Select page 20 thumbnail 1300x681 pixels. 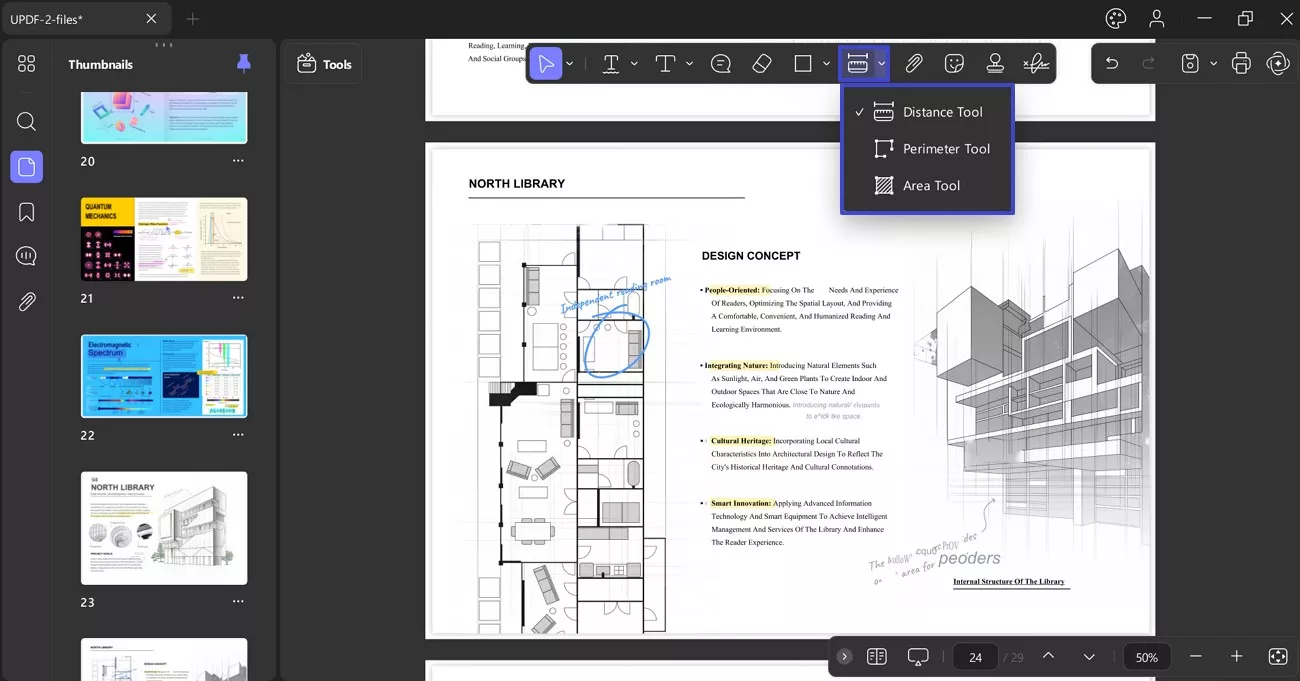tap(164, 117)
